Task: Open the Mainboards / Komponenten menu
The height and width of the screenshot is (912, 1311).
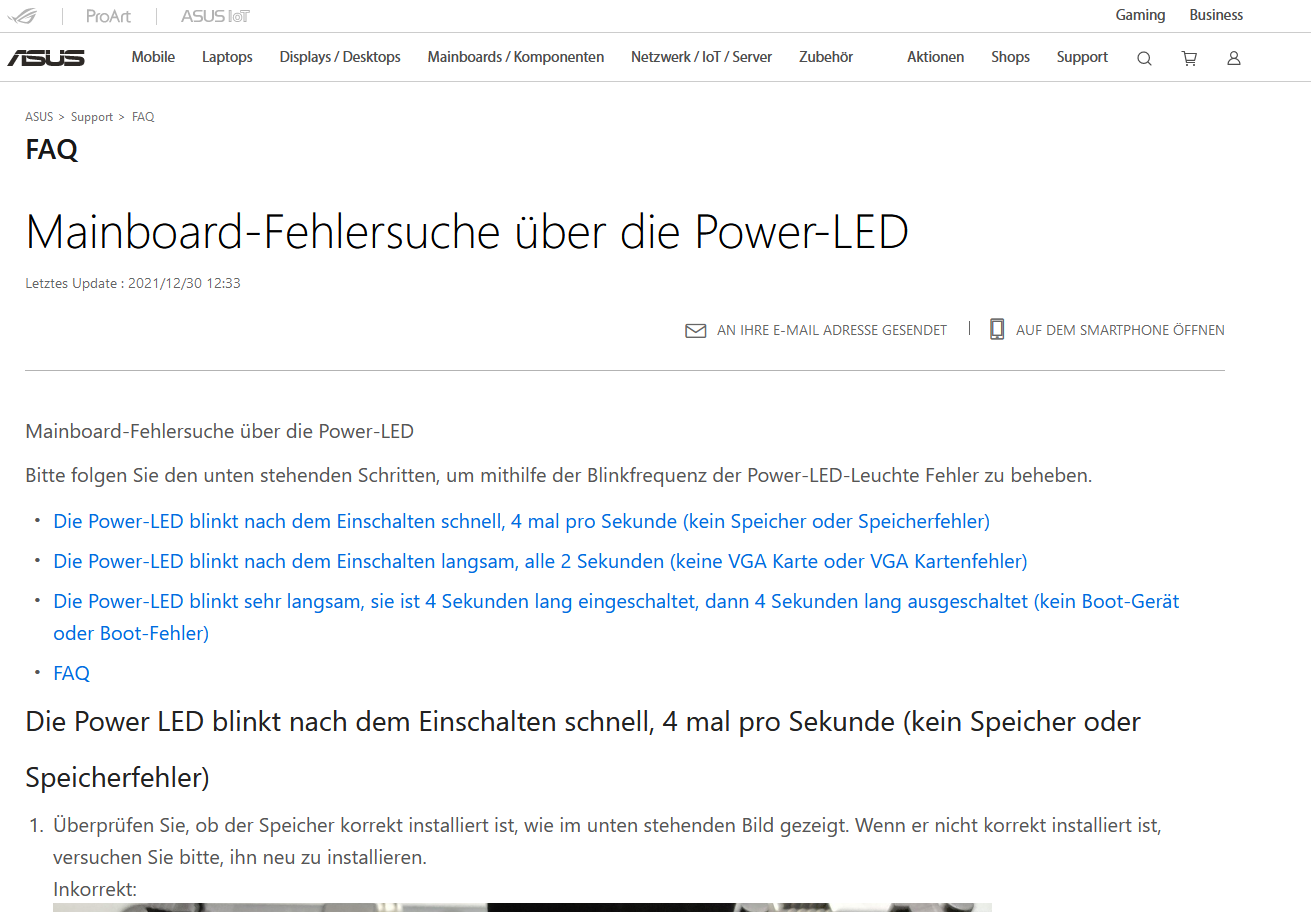Action: click(x=516, y=57)
